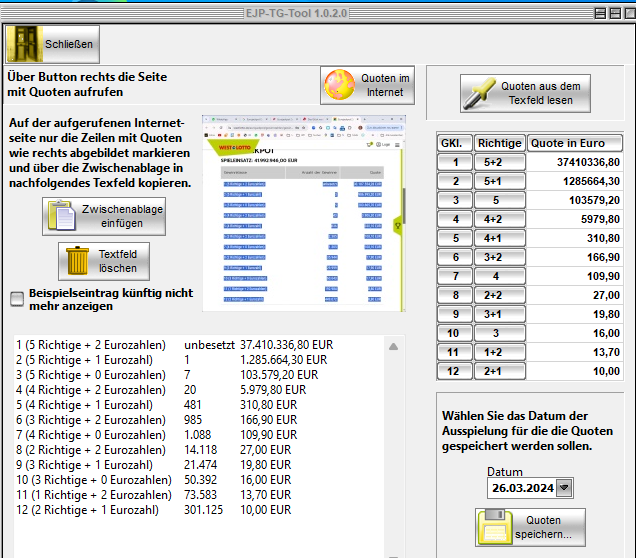
Task: Select table cell '13,70'
Action: coord(575,352)
